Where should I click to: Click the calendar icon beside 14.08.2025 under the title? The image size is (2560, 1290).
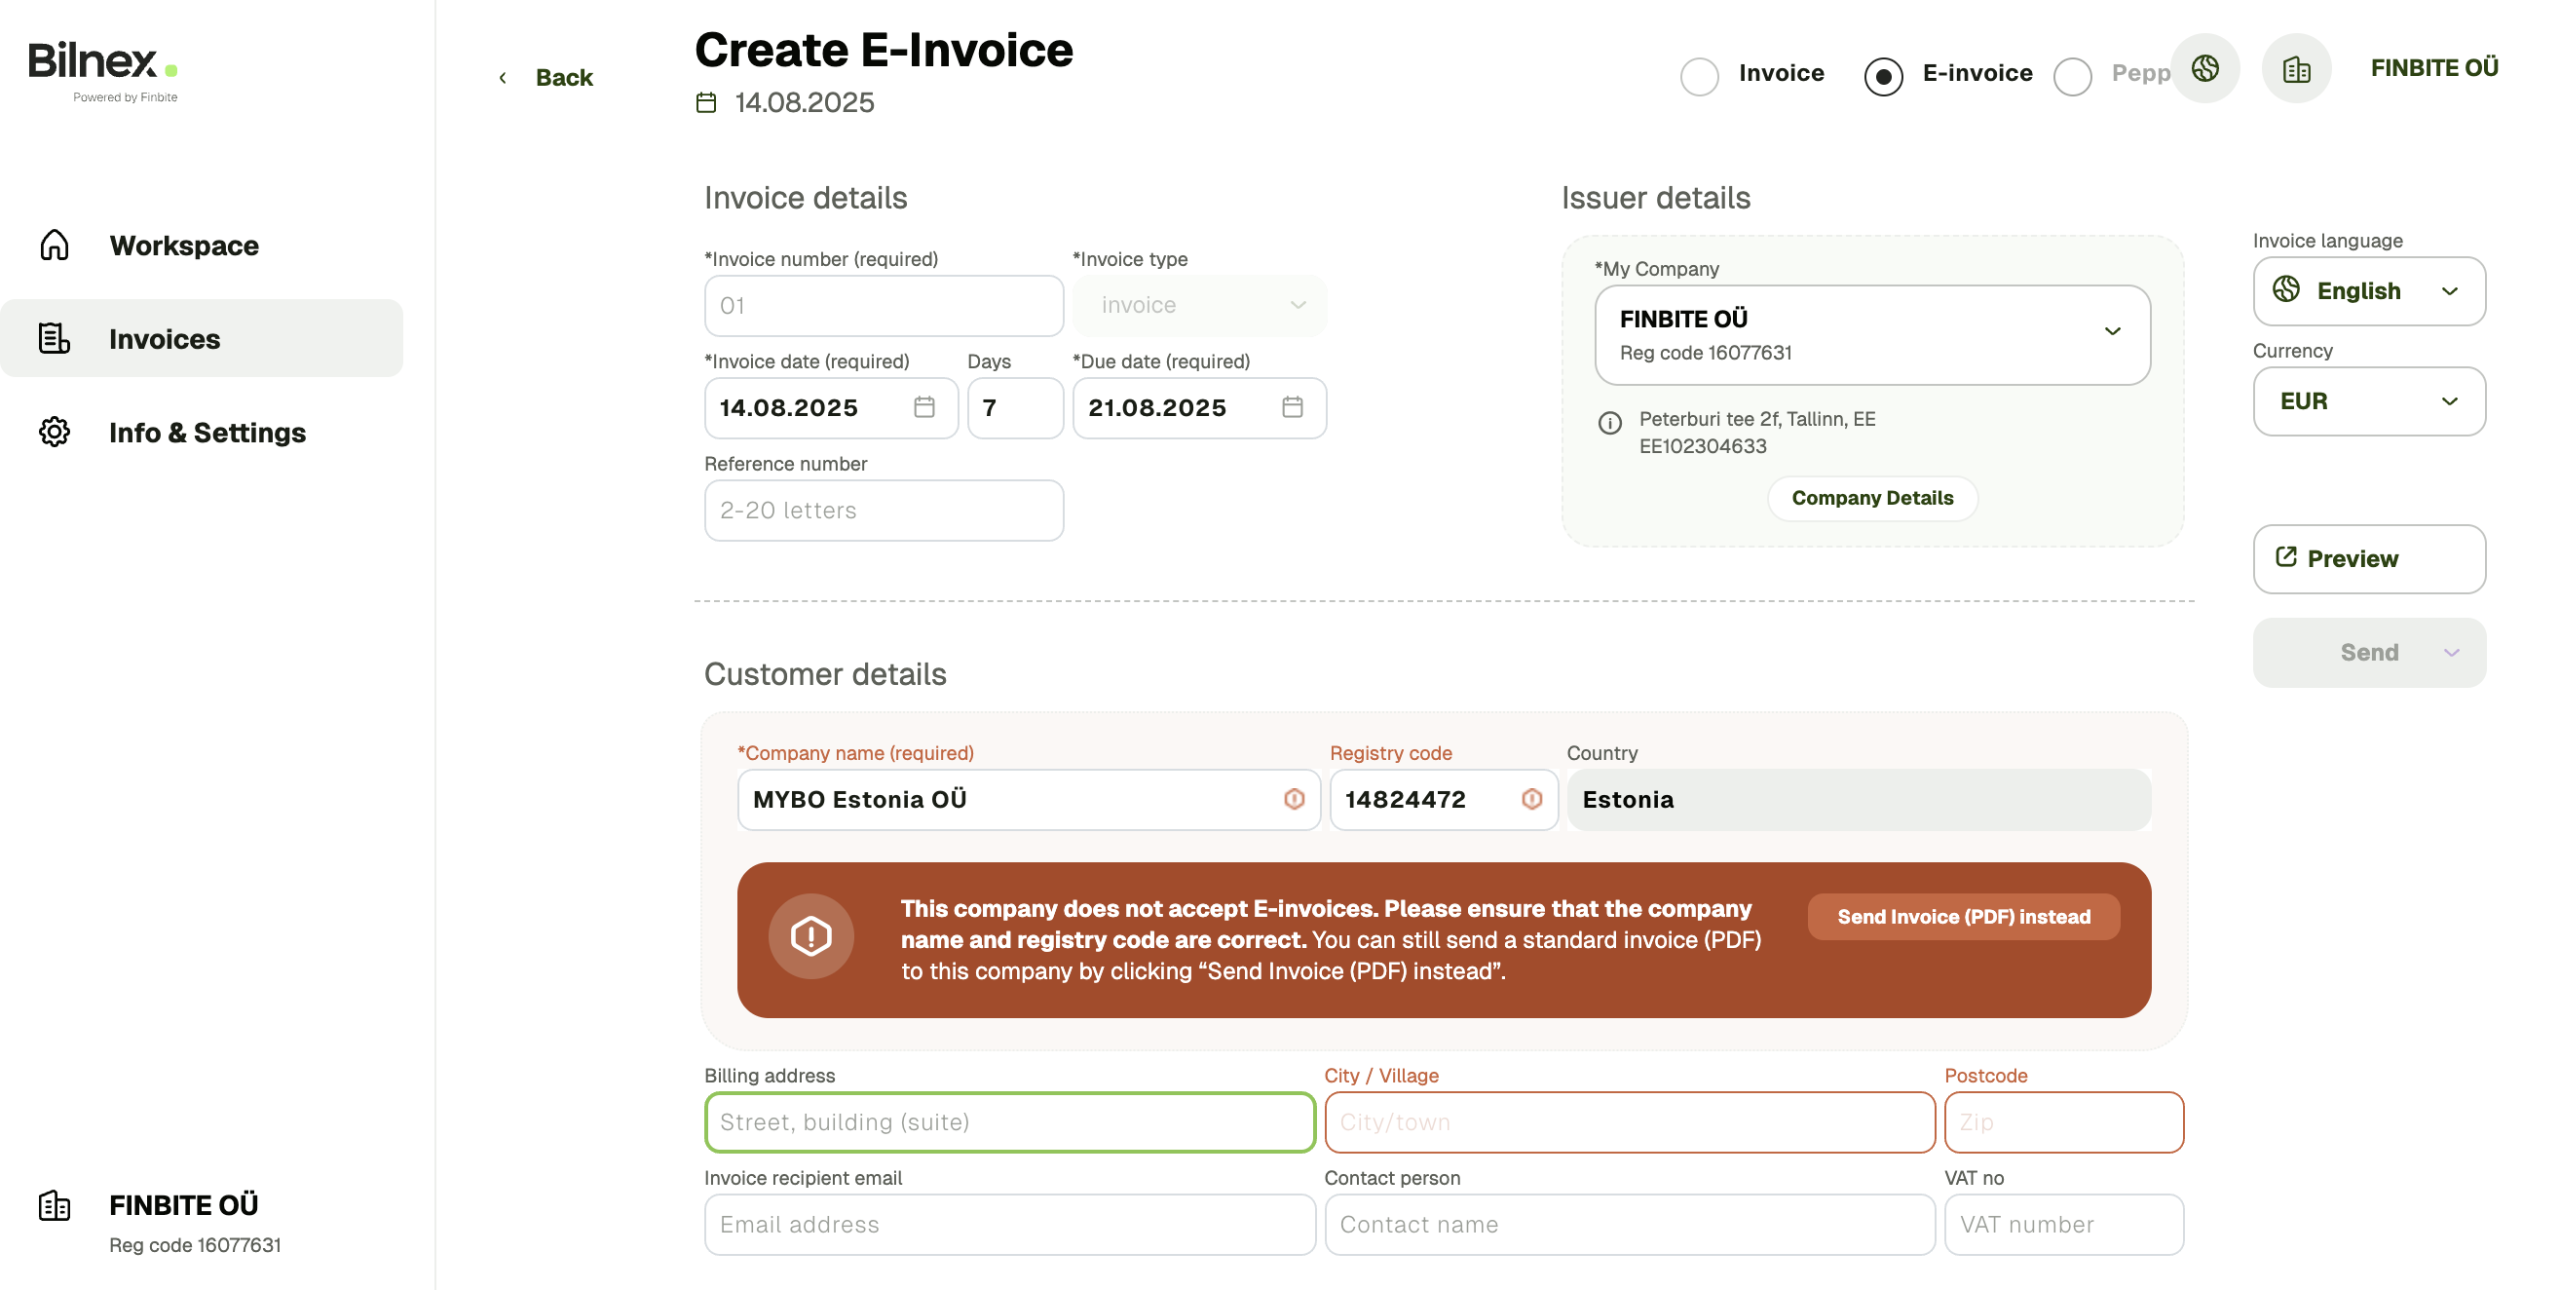point(707,103)
